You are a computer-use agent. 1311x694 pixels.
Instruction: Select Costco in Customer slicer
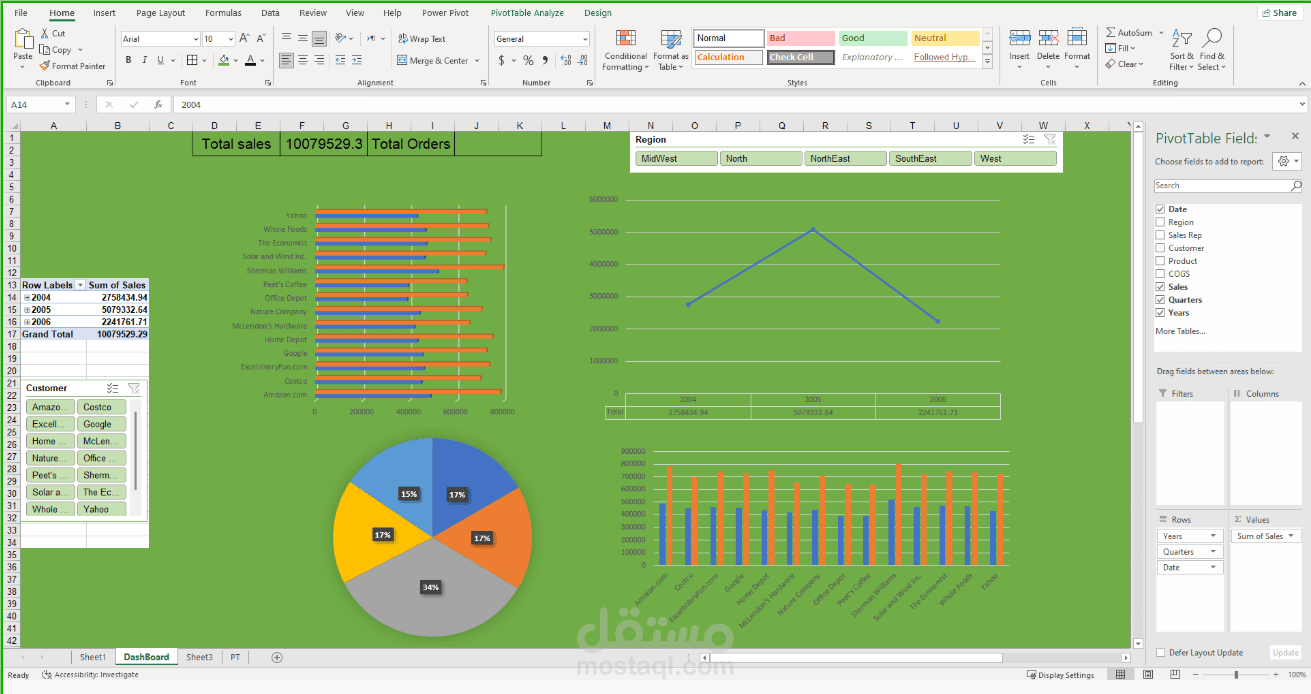102,407
